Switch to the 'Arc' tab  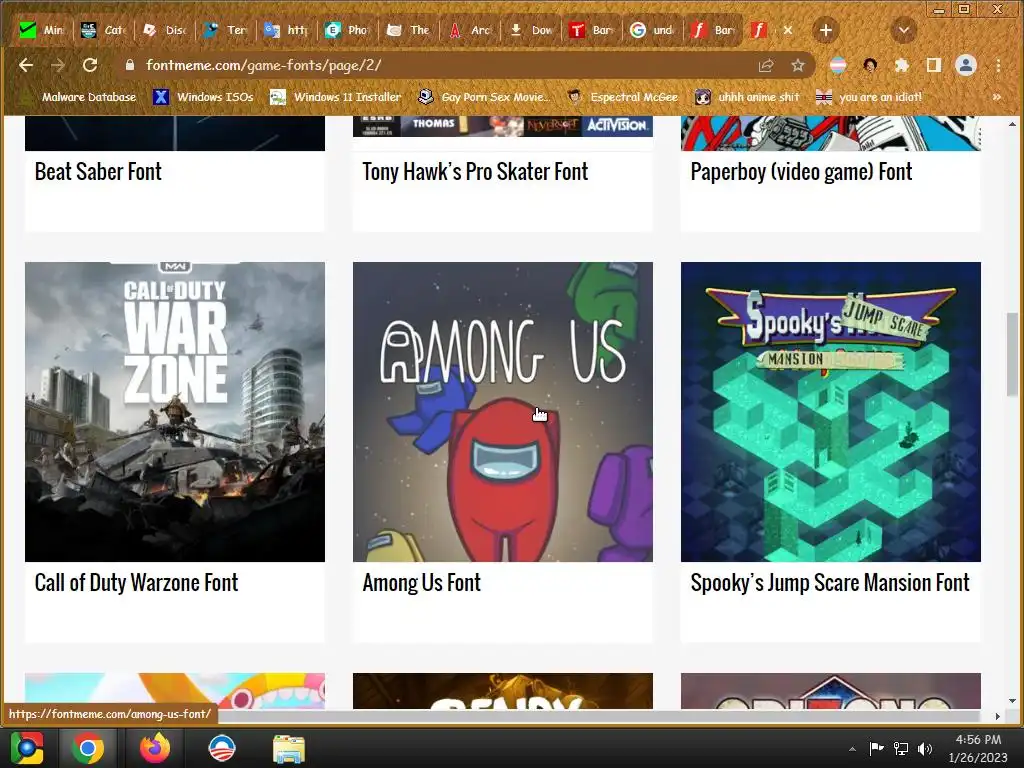click(470, 30)
